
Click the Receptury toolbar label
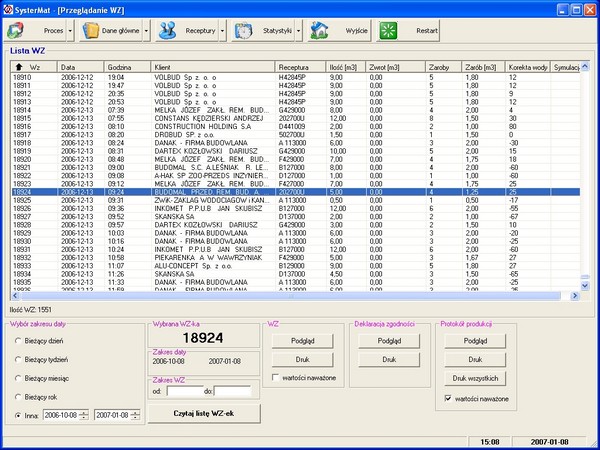[x=201, y=31]
